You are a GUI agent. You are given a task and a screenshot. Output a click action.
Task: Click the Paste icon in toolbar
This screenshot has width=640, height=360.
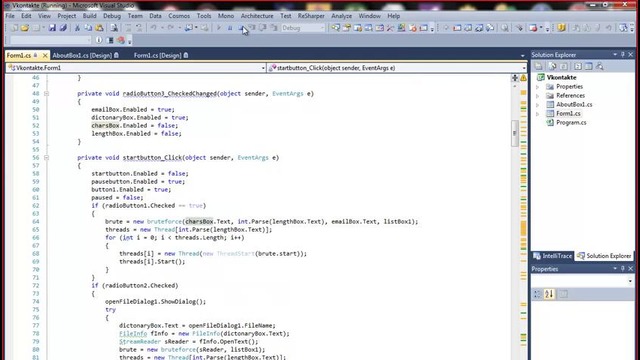[x=99, y=28]
